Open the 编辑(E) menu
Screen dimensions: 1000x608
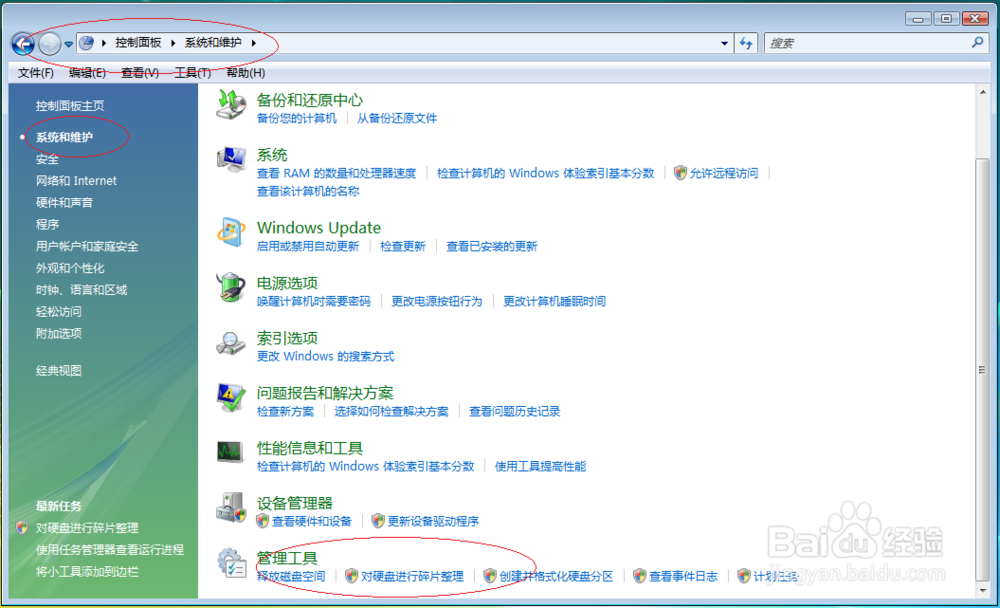coord(87,73)
